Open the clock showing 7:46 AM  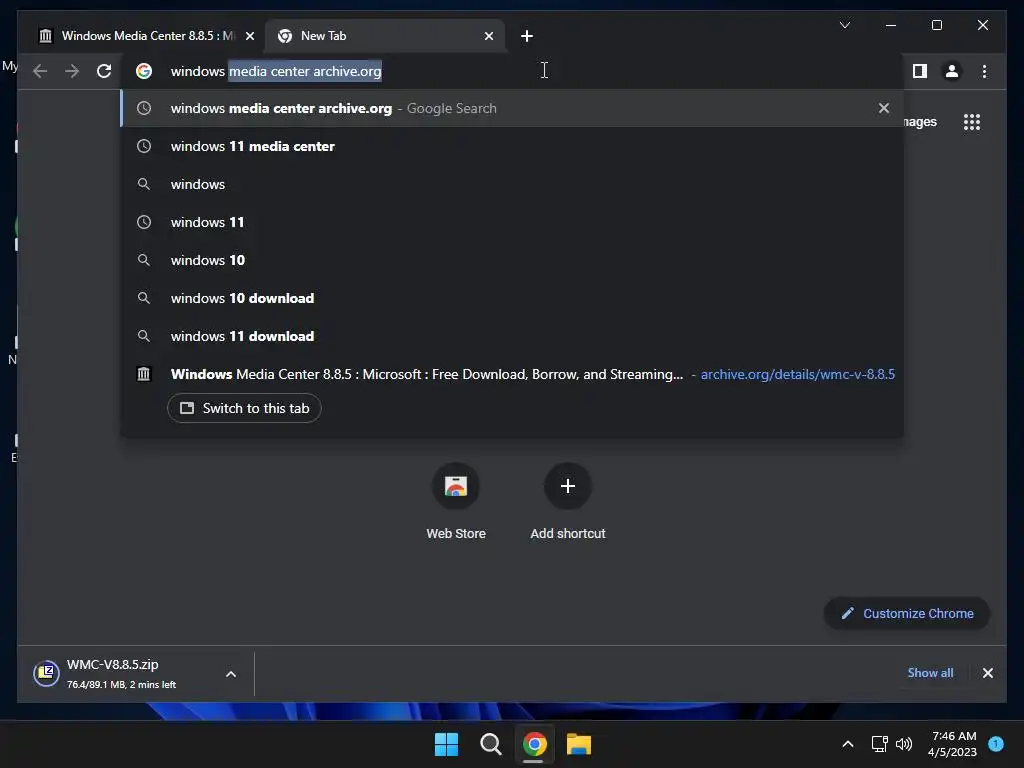pos(952,744)
